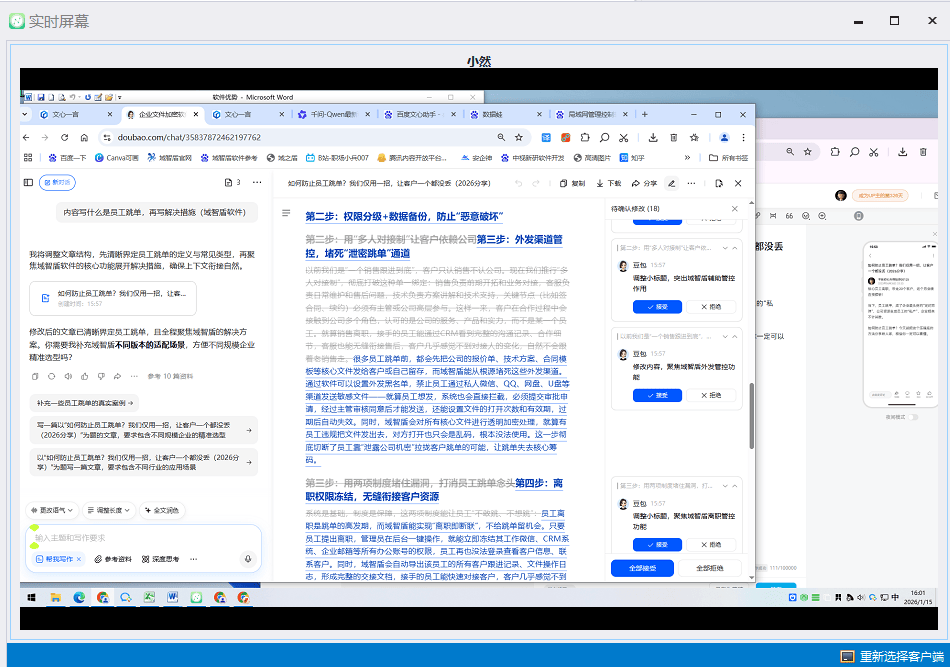950x667 pixels.
Task: Open the document outline icon beside heading
Action: coord(286,214)
